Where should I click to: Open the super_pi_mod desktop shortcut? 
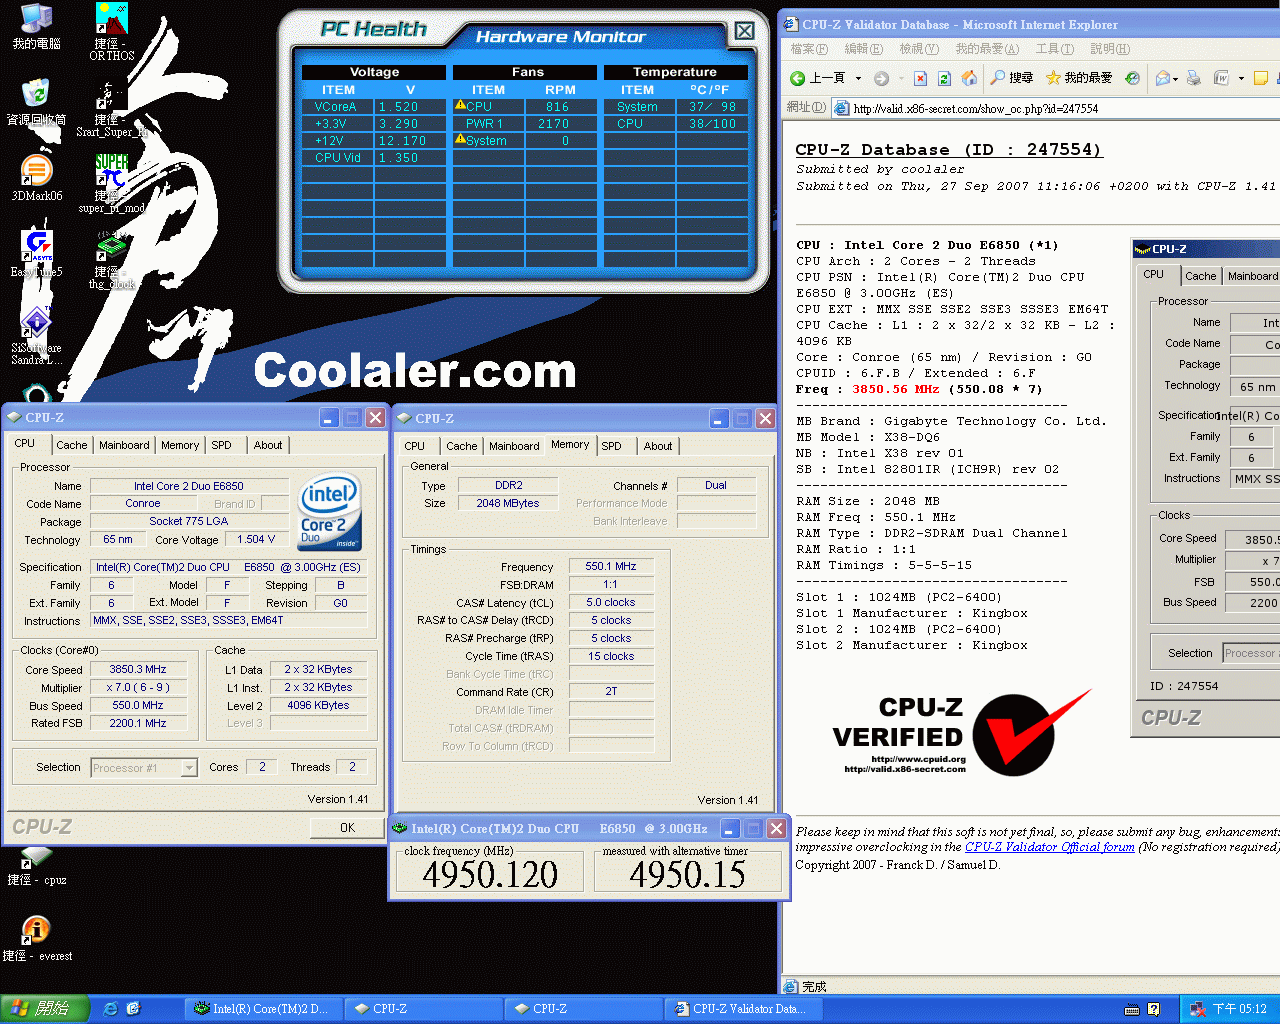pyautogui.click(x=112, y=184)
